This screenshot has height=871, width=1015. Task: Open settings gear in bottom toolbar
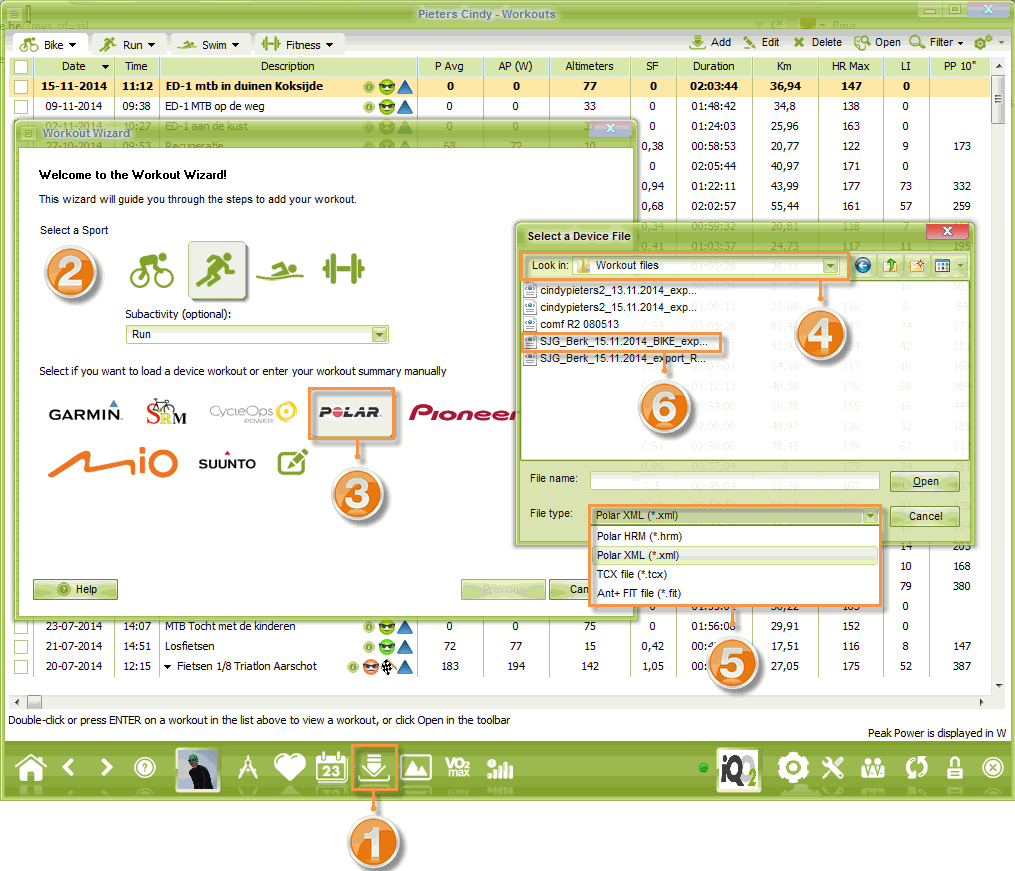pos(793,768)
